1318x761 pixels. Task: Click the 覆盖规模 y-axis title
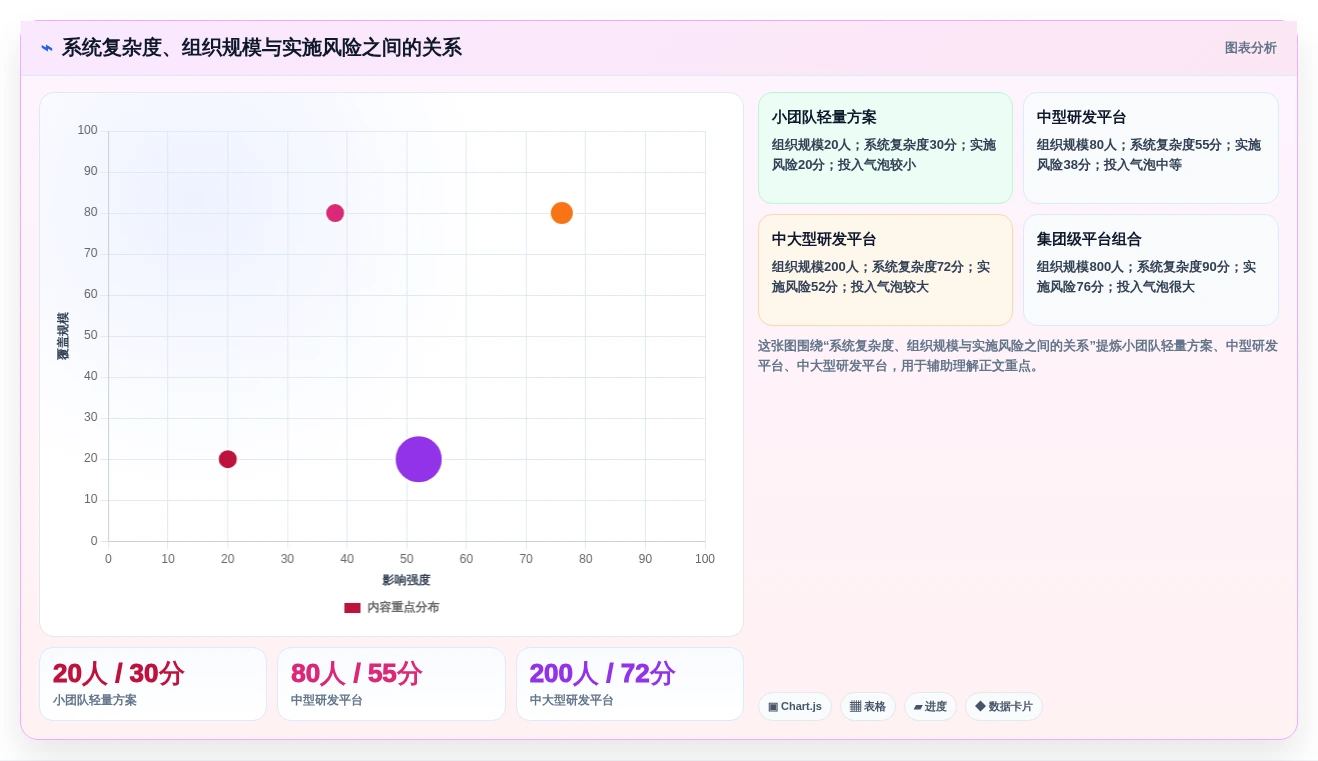pos(63,336)
